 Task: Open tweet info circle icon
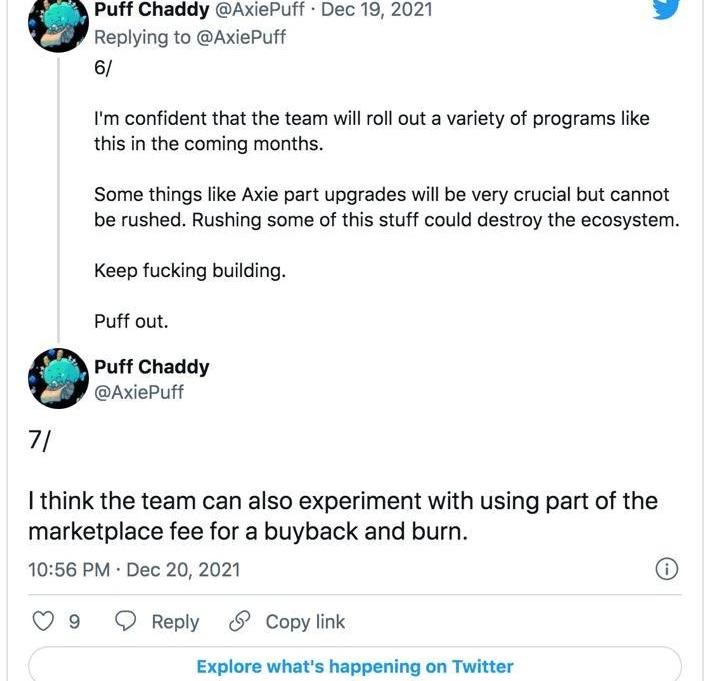point(667,569)
